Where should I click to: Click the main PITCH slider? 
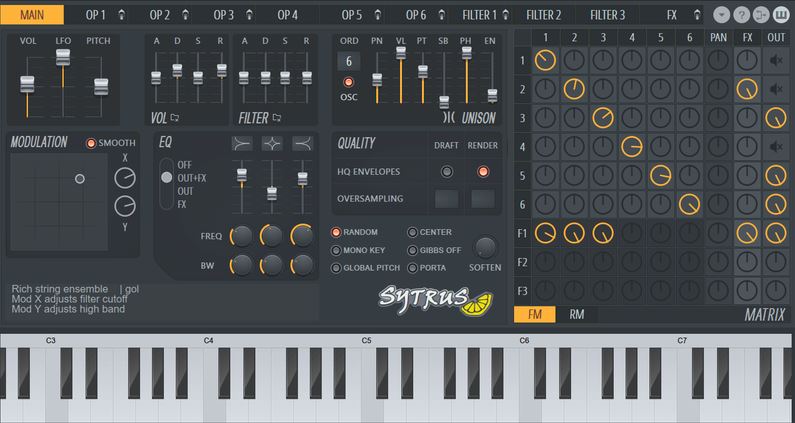101,87
